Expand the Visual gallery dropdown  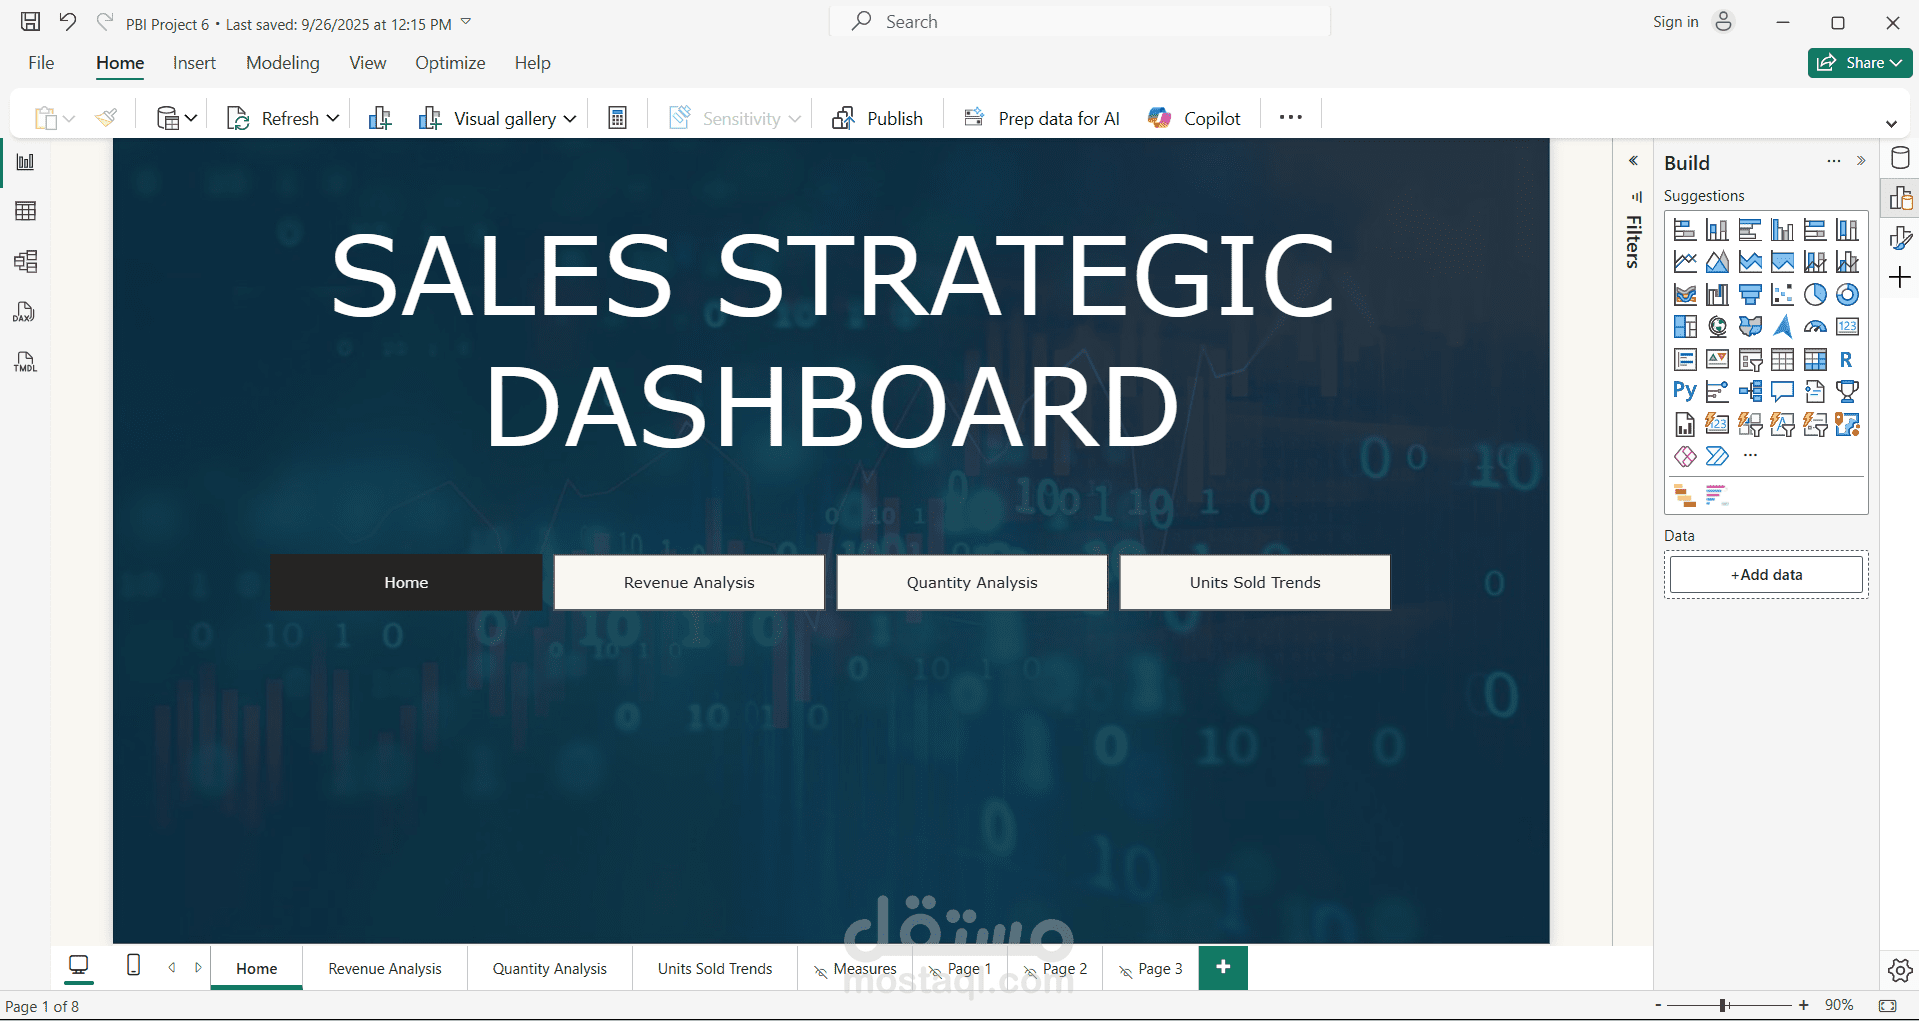pos(570,118)
